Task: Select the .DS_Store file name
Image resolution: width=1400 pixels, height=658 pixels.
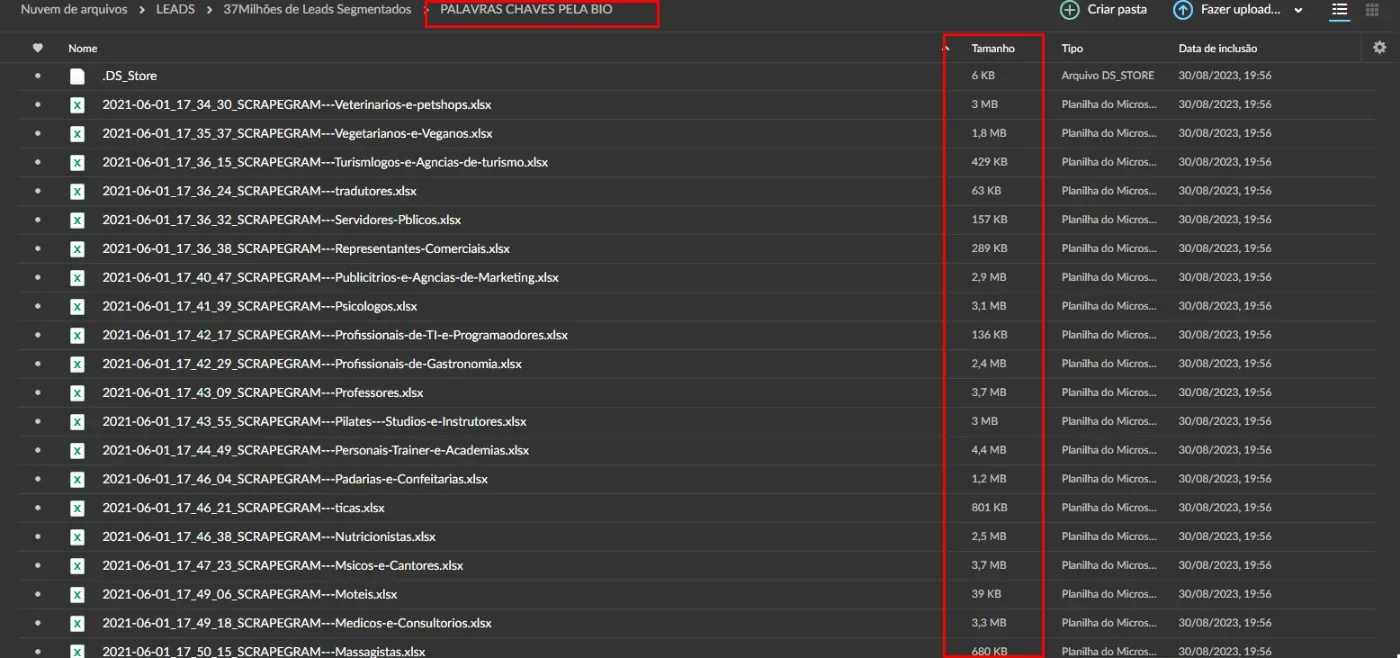Action: click(130, 76)
